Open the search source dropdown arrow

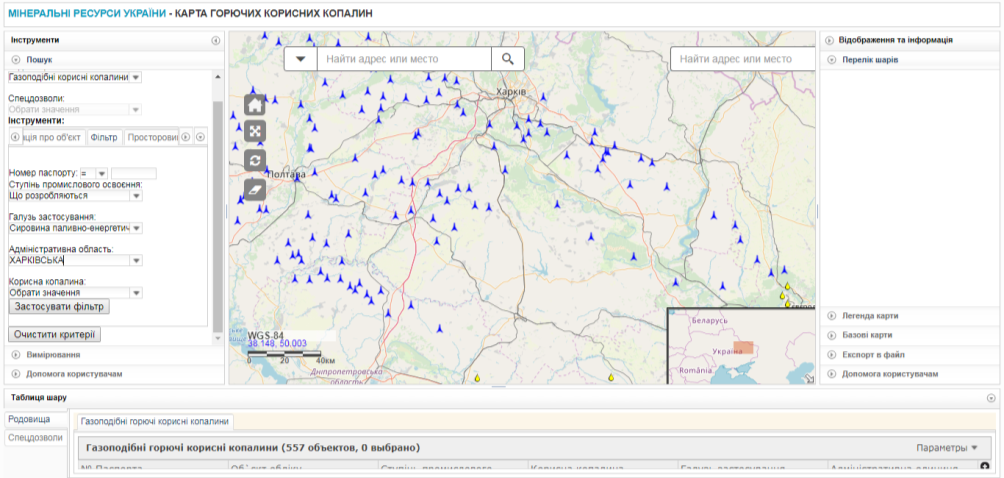(301, 59)
